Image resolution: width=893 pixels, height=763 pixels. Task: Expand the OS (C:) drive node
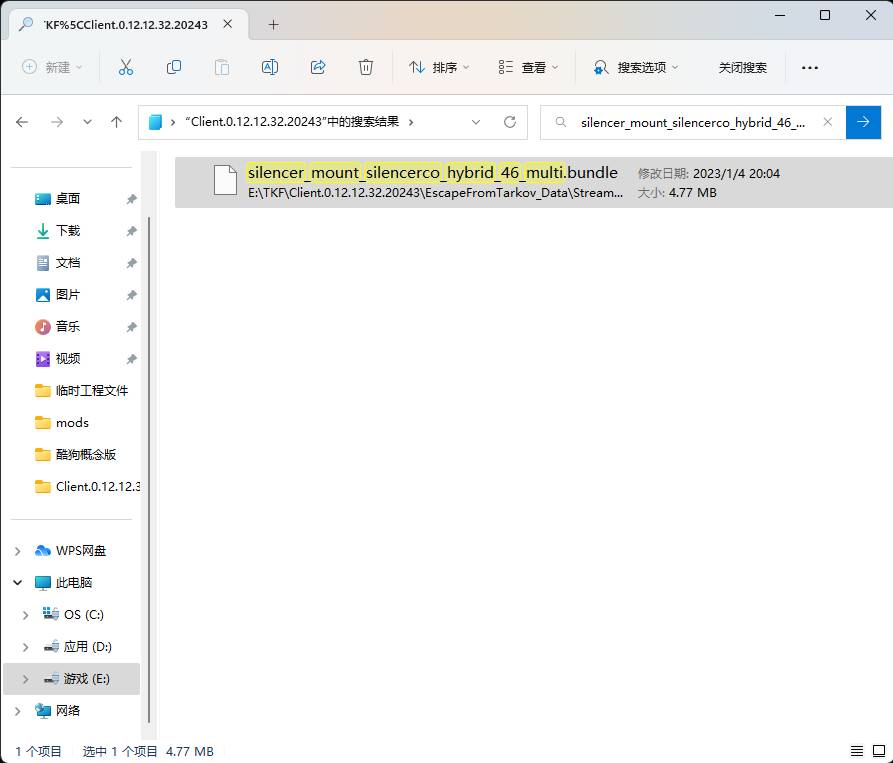[x=26, y=615]
